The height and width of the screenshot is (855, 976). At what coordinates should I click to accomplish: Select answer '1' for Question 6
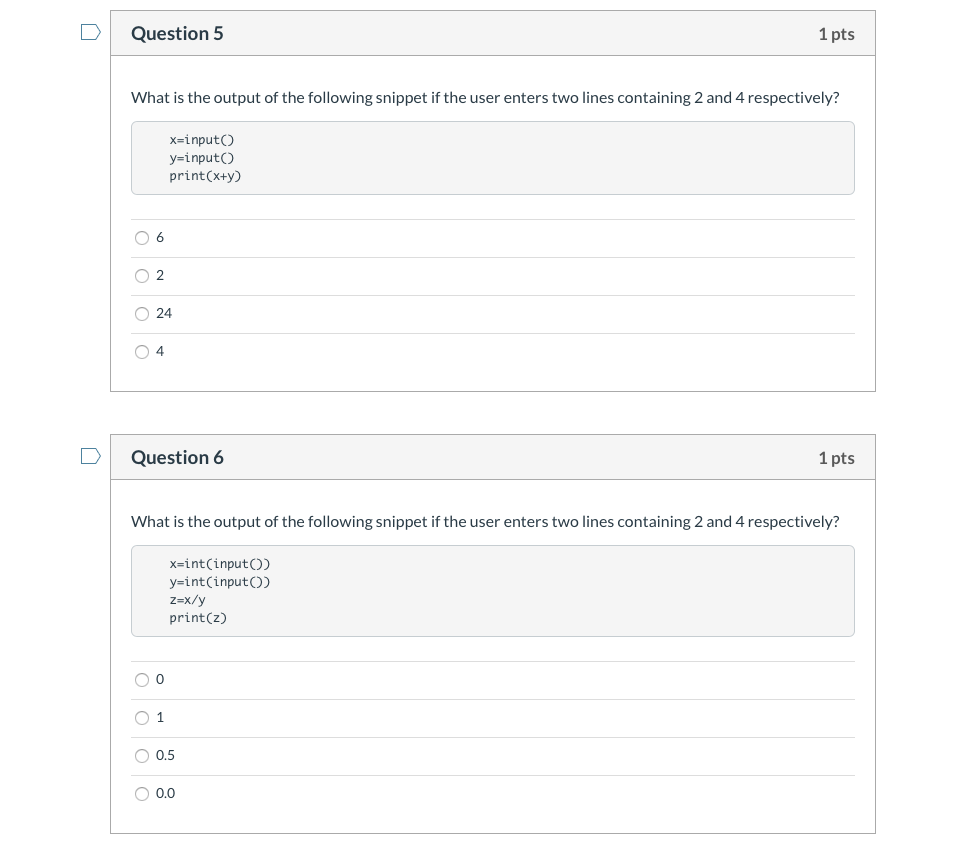[x=142, y=717]
